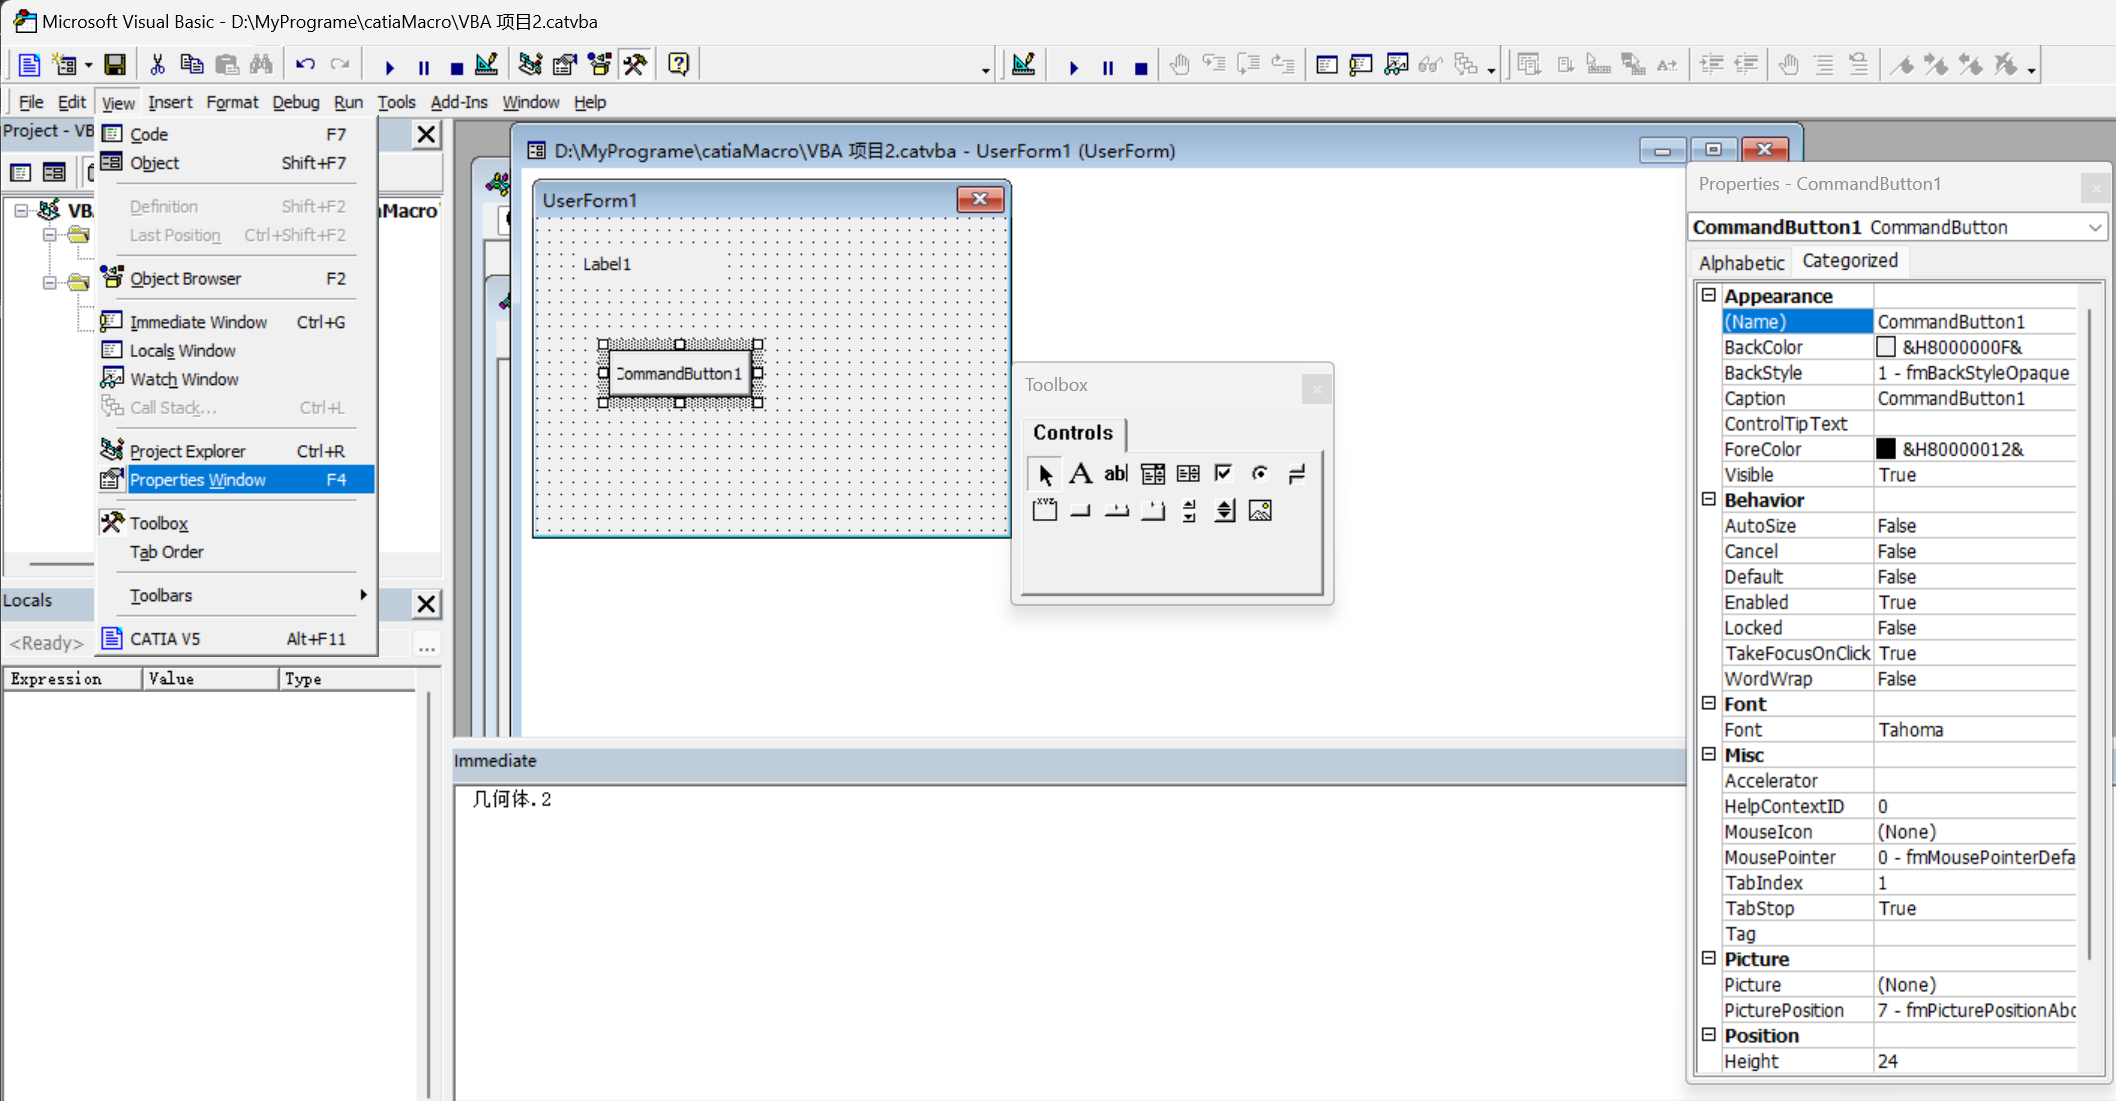Click the Font value Tahoma
Screen dimensions: 2116x1101
(x=1975, y=730)
